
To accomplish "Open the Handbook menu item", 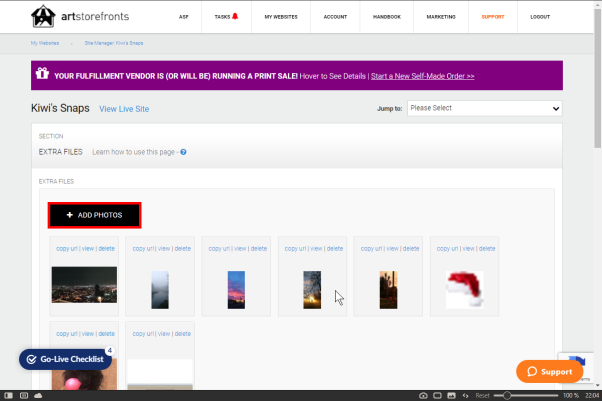I will coord(387,17).
